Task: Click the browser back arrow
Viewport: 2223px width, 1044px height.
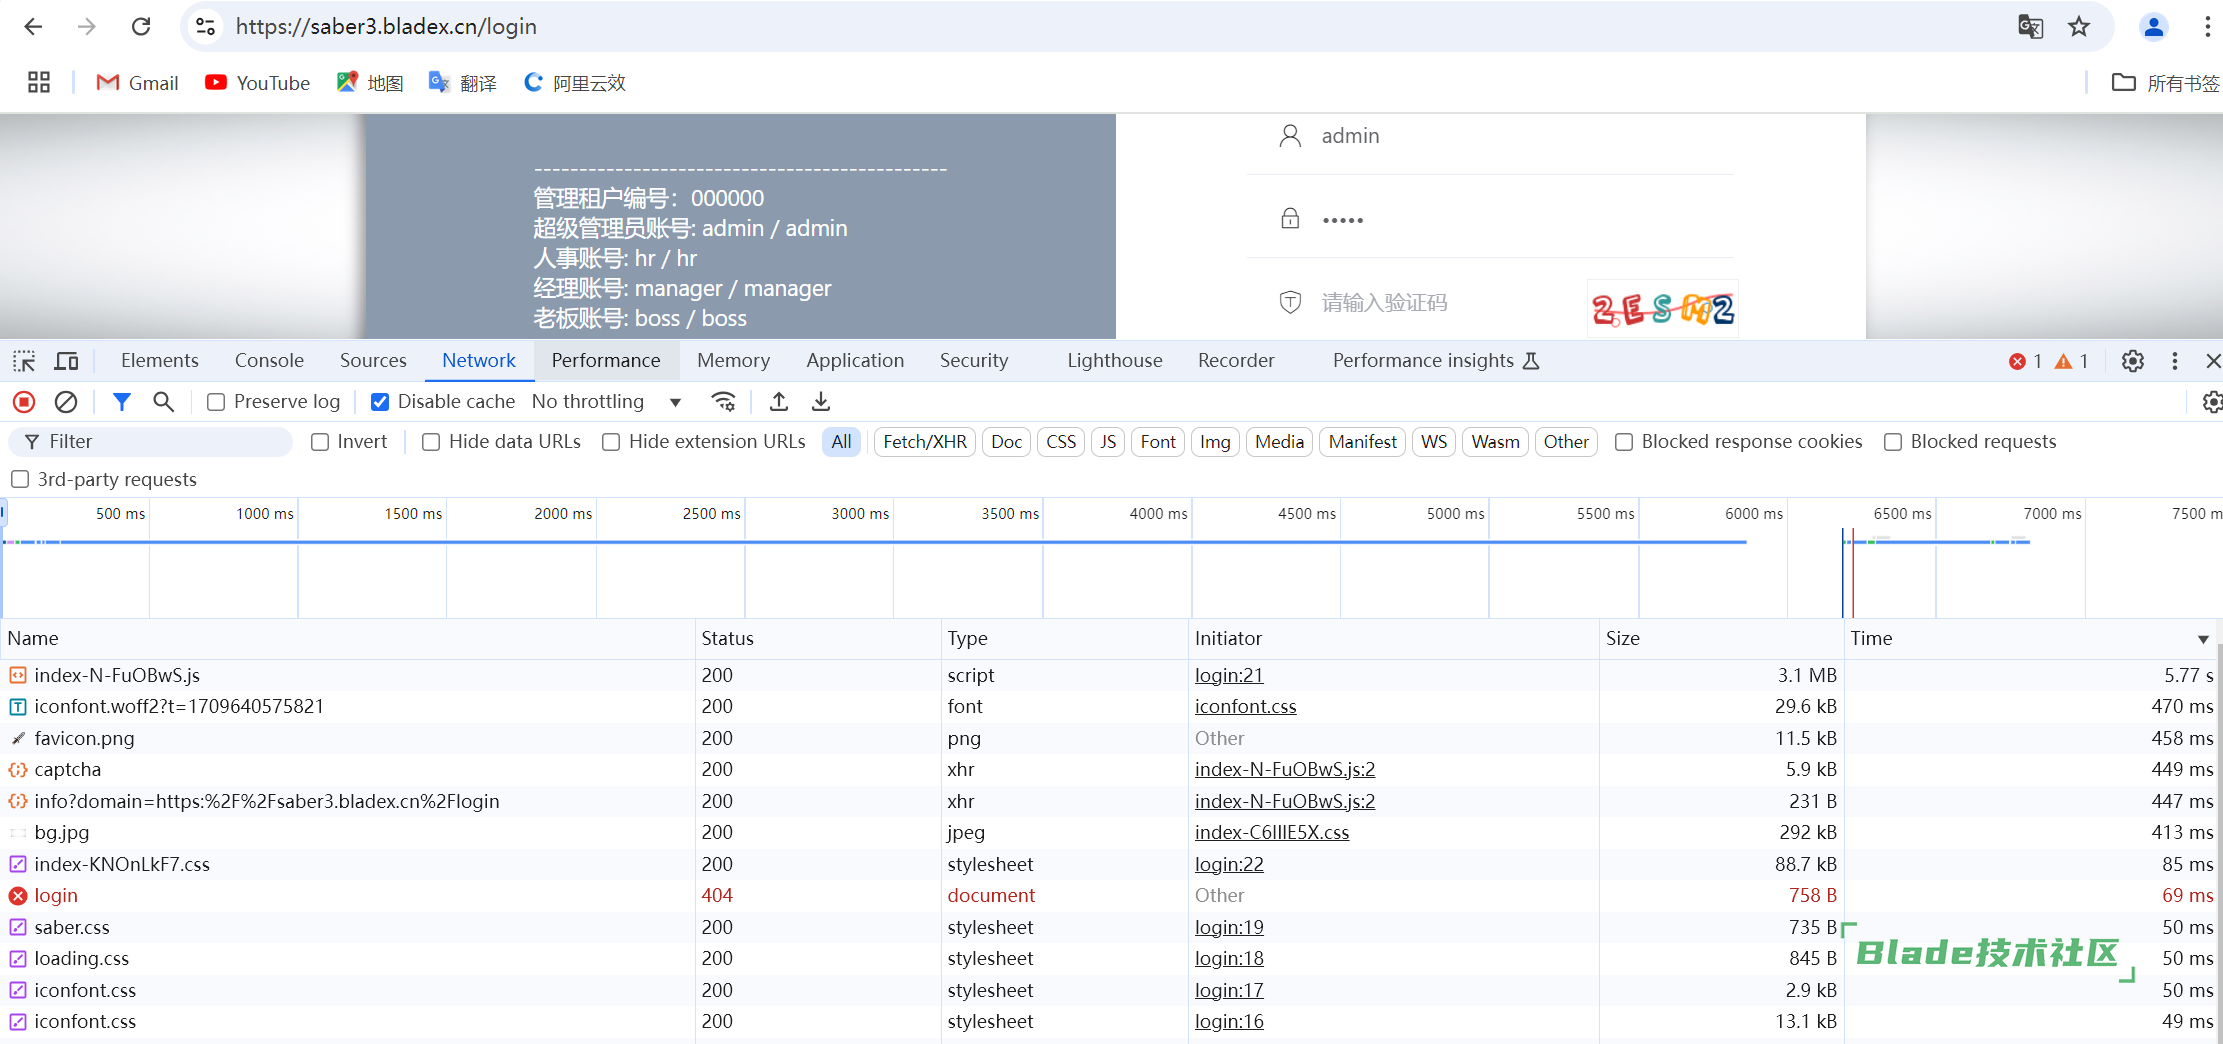Action: pos(33,27)
